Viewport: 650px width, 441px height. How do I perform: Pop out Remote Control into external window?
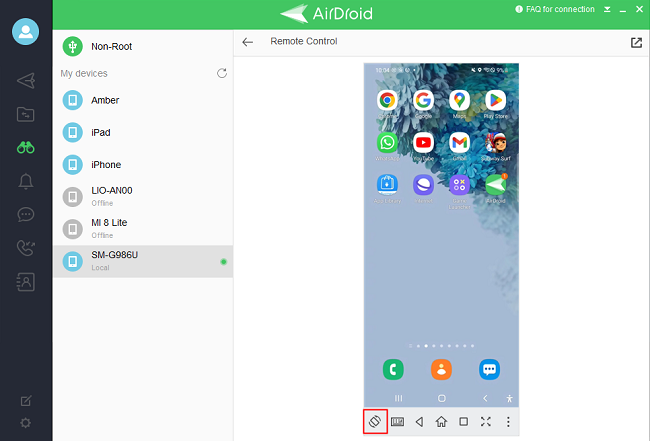click(x=636, y=43)
